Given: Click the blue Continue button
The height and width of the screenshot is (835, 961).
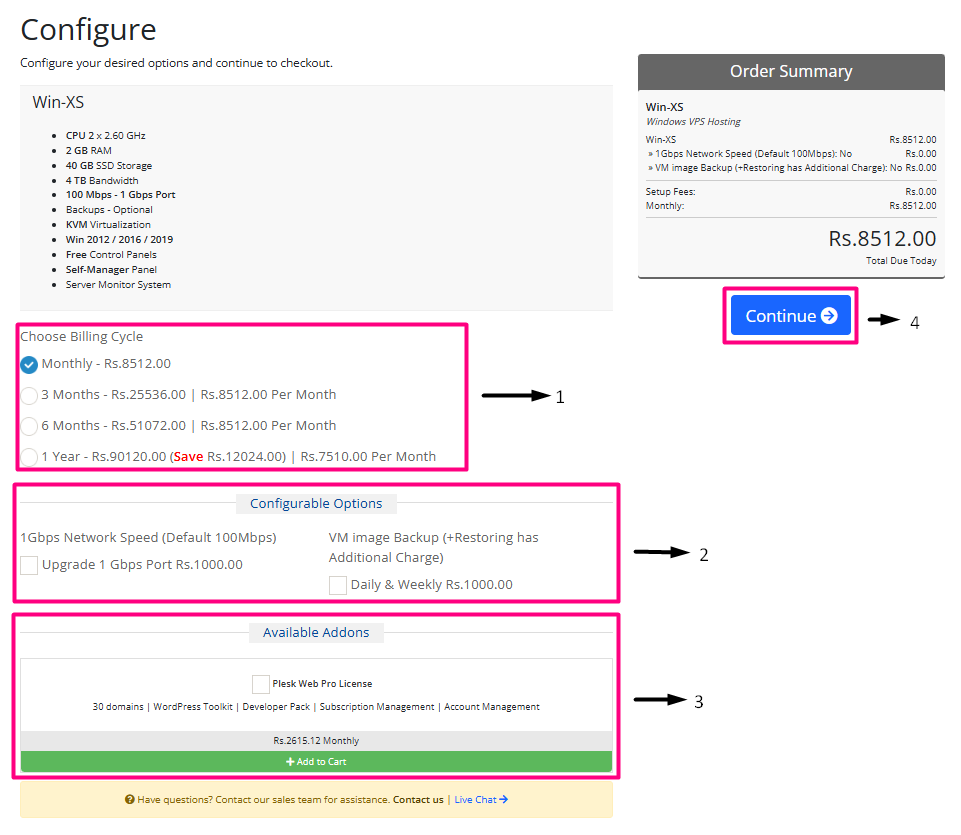Looking at the screenshot, I should pos(790,315).
